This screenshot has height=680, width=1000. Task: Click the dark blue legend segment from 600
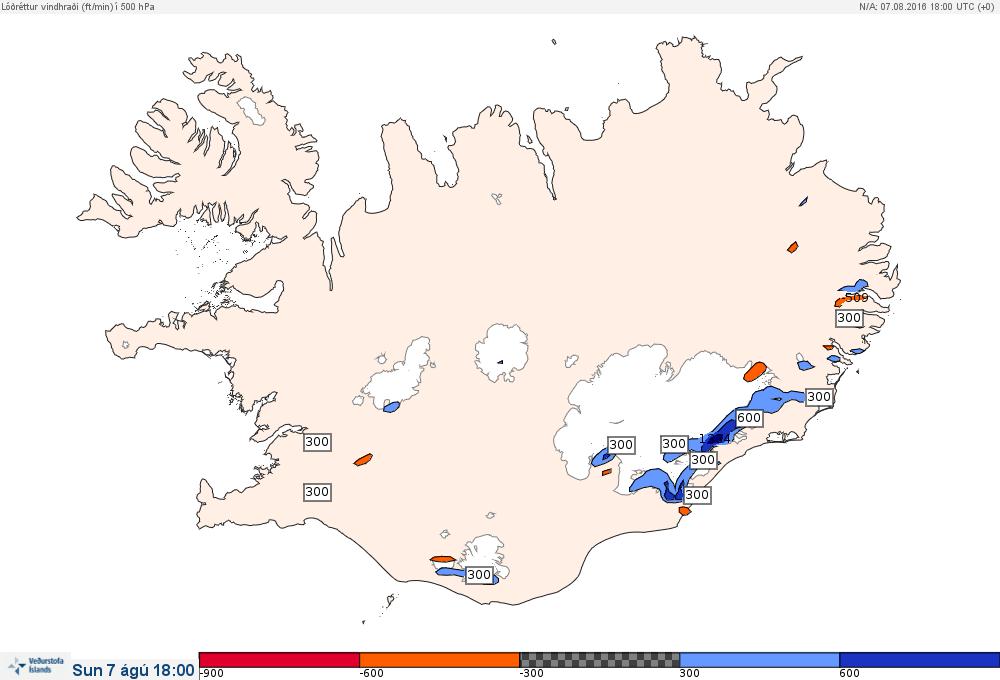pos(920,660)
